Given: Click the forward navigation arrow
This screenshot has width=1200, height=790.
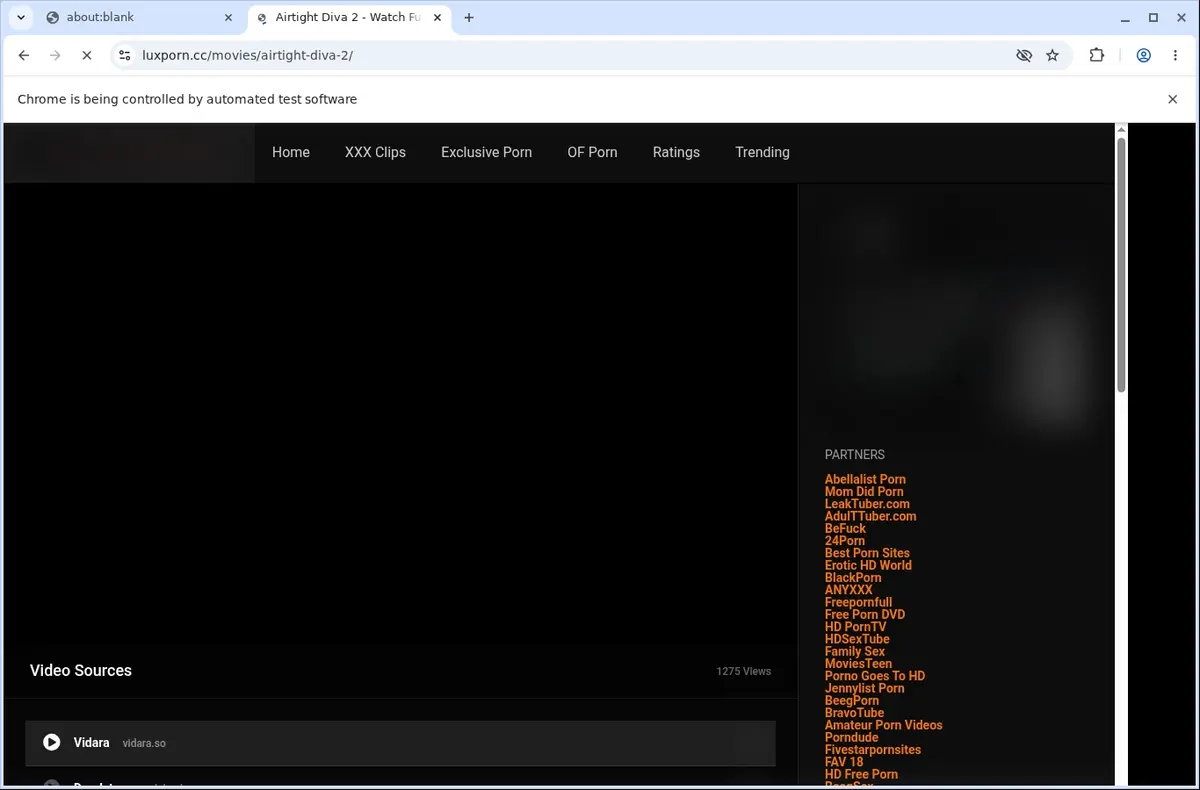Looking at the screenshot, I should pyautogui.click(x=55, y=55).
